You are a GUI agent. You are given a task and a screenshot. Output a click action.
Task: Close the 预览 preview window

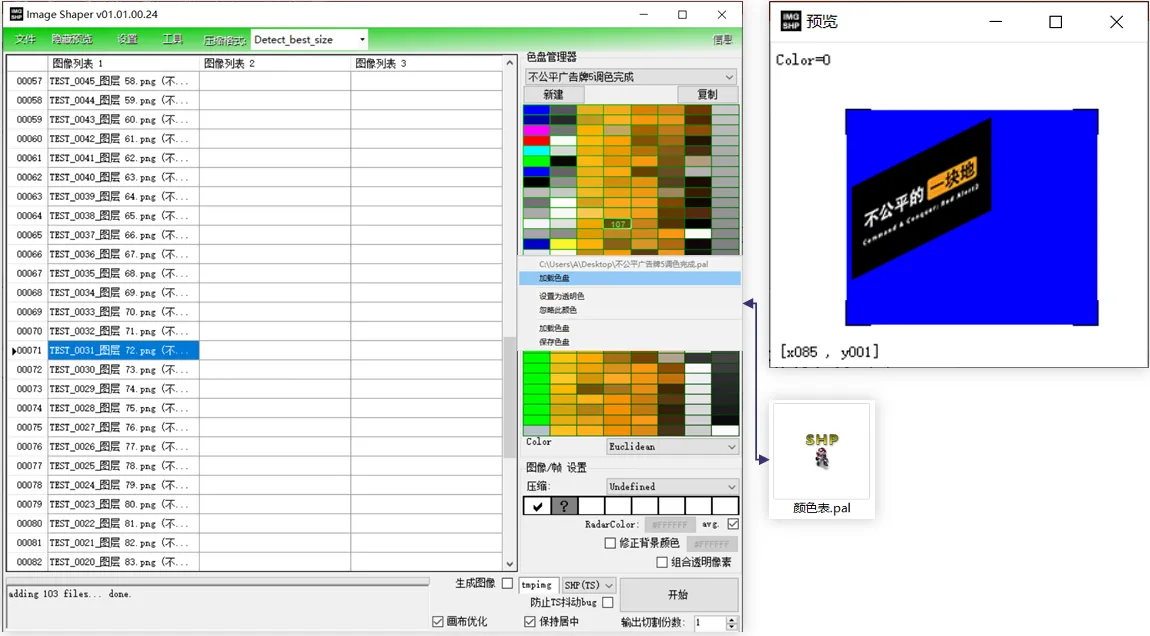coord(1116,21)
